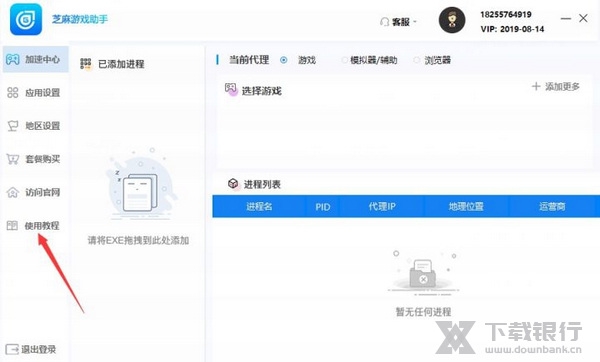Click the 当前代理 label
600x362 pixels.
pos(249,60)
